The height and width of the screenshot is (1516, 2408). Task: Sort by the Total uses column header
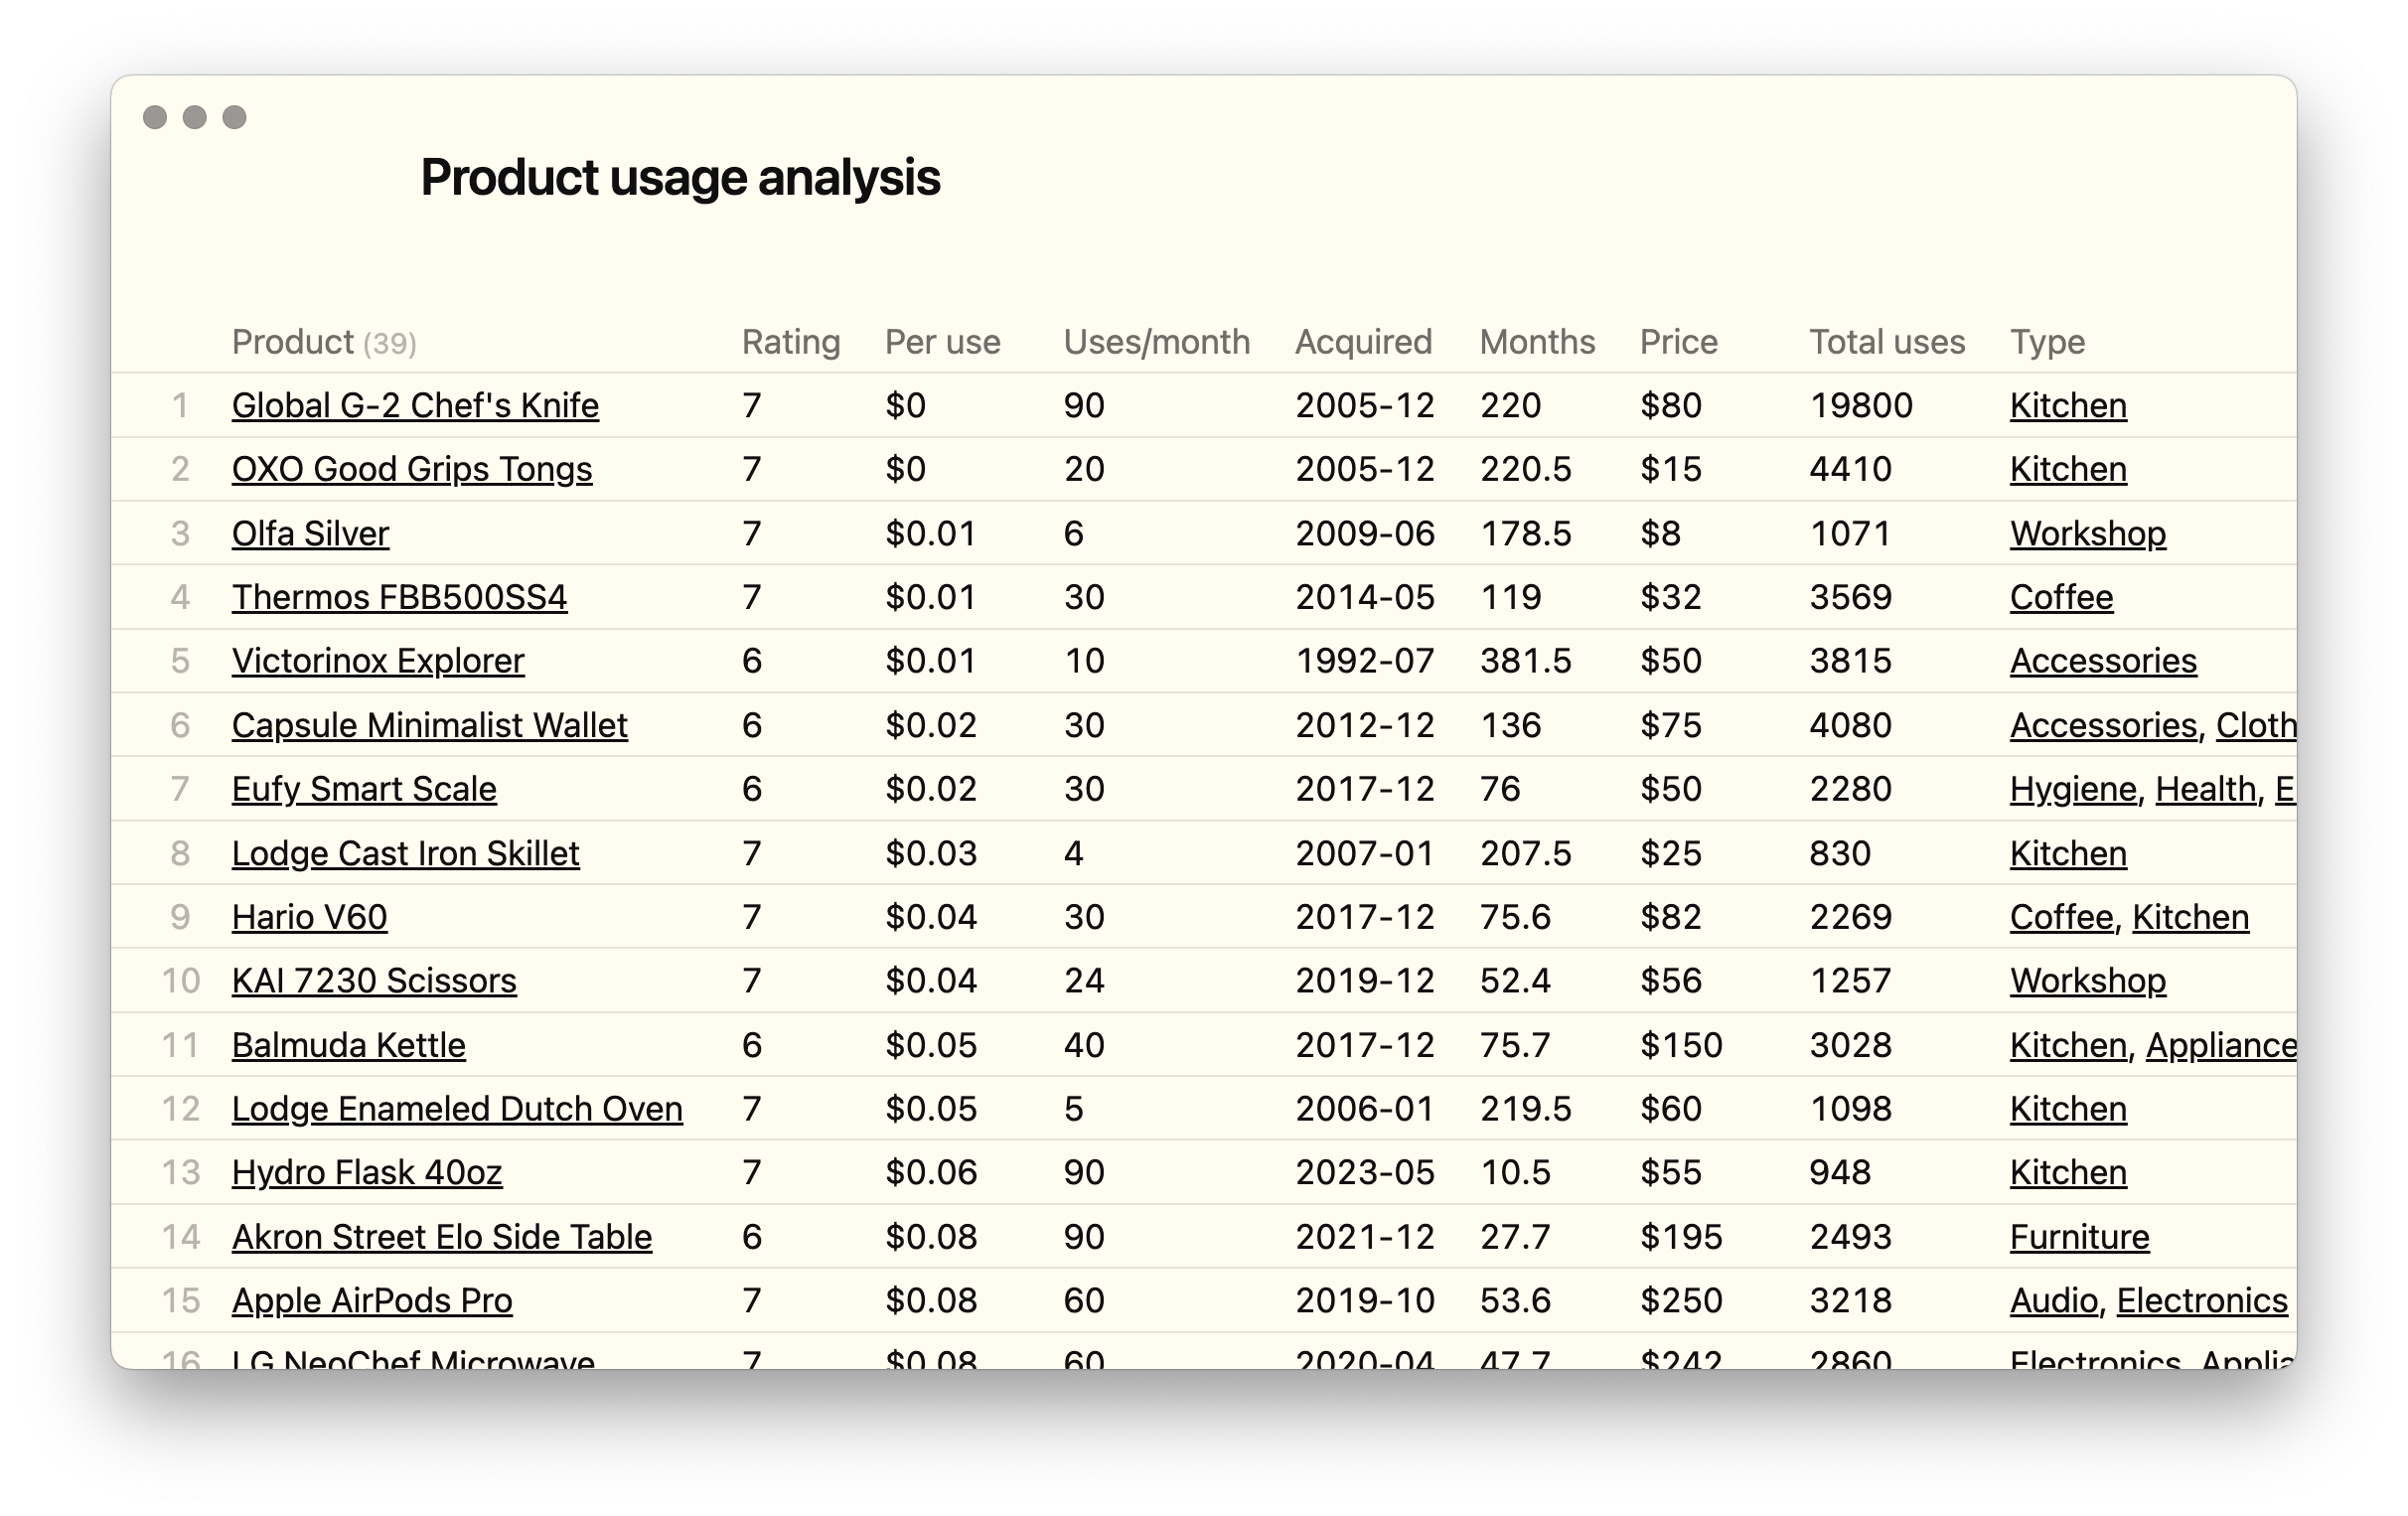tap(1887, 342)
